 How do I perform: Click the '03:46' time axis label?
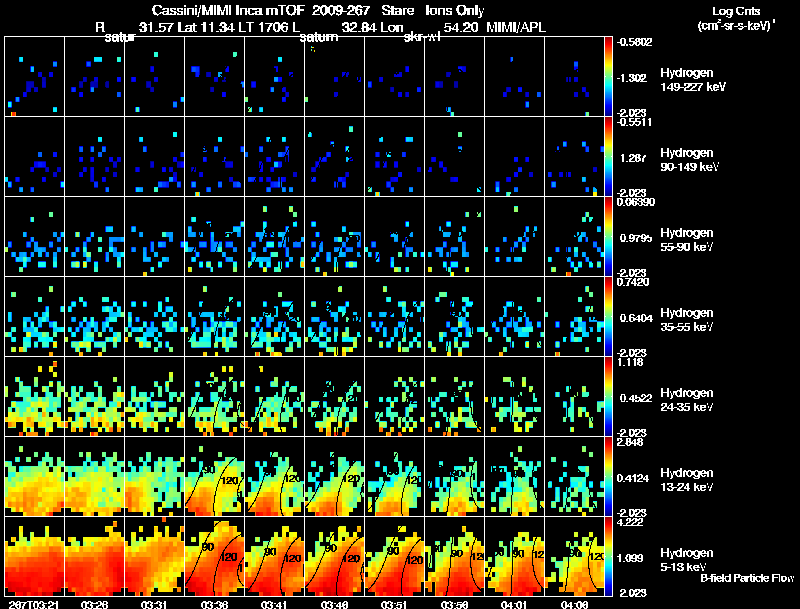[334, 604]
